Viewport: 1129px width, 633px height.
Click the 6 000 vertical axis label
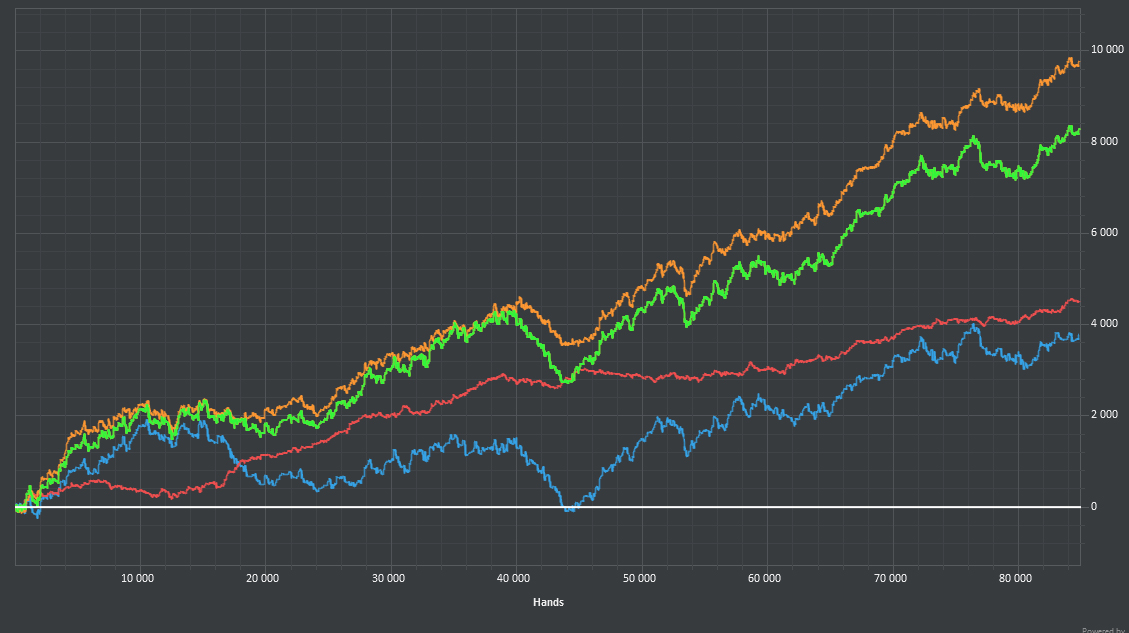click(x=1103, y=233)
